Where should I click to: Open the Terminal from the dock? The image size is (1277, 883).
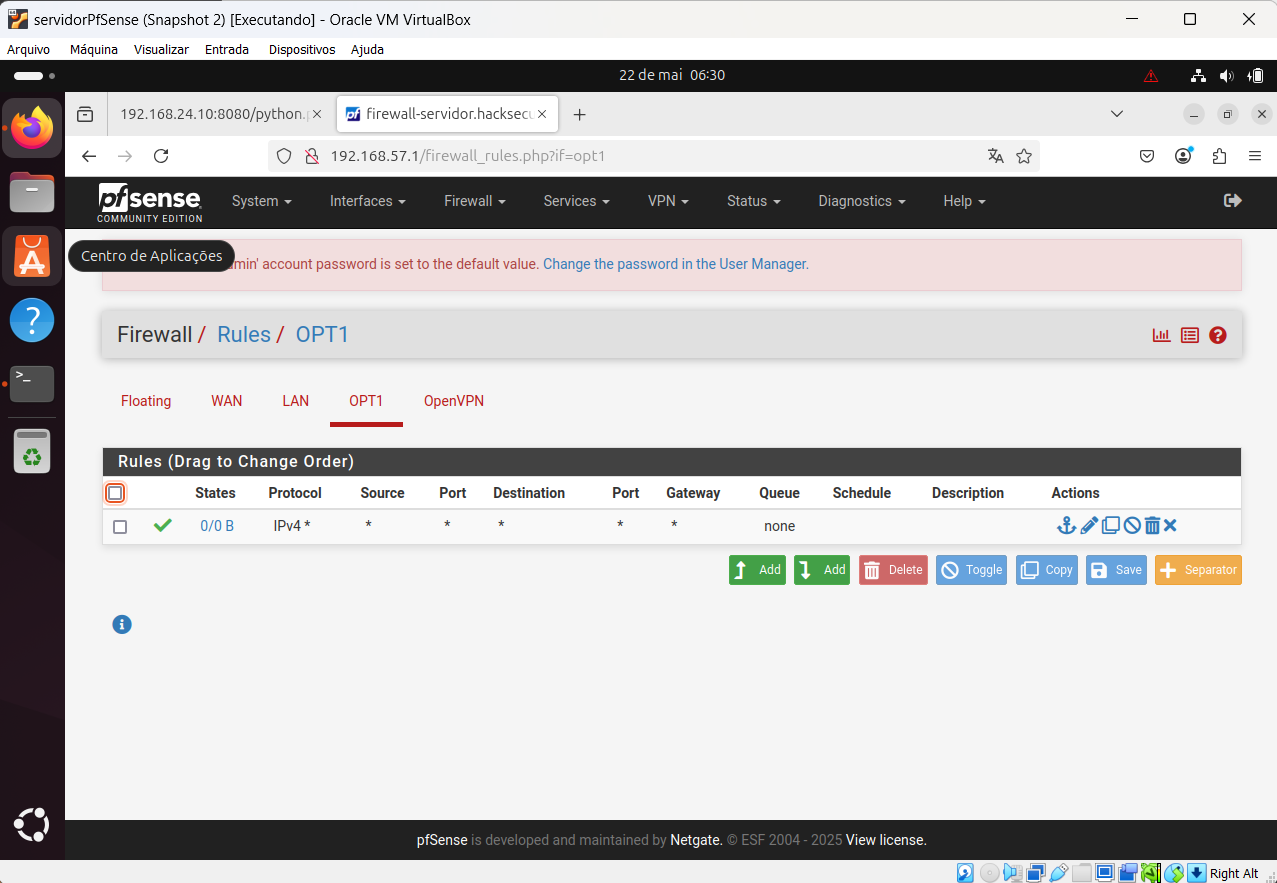point(32,383)
